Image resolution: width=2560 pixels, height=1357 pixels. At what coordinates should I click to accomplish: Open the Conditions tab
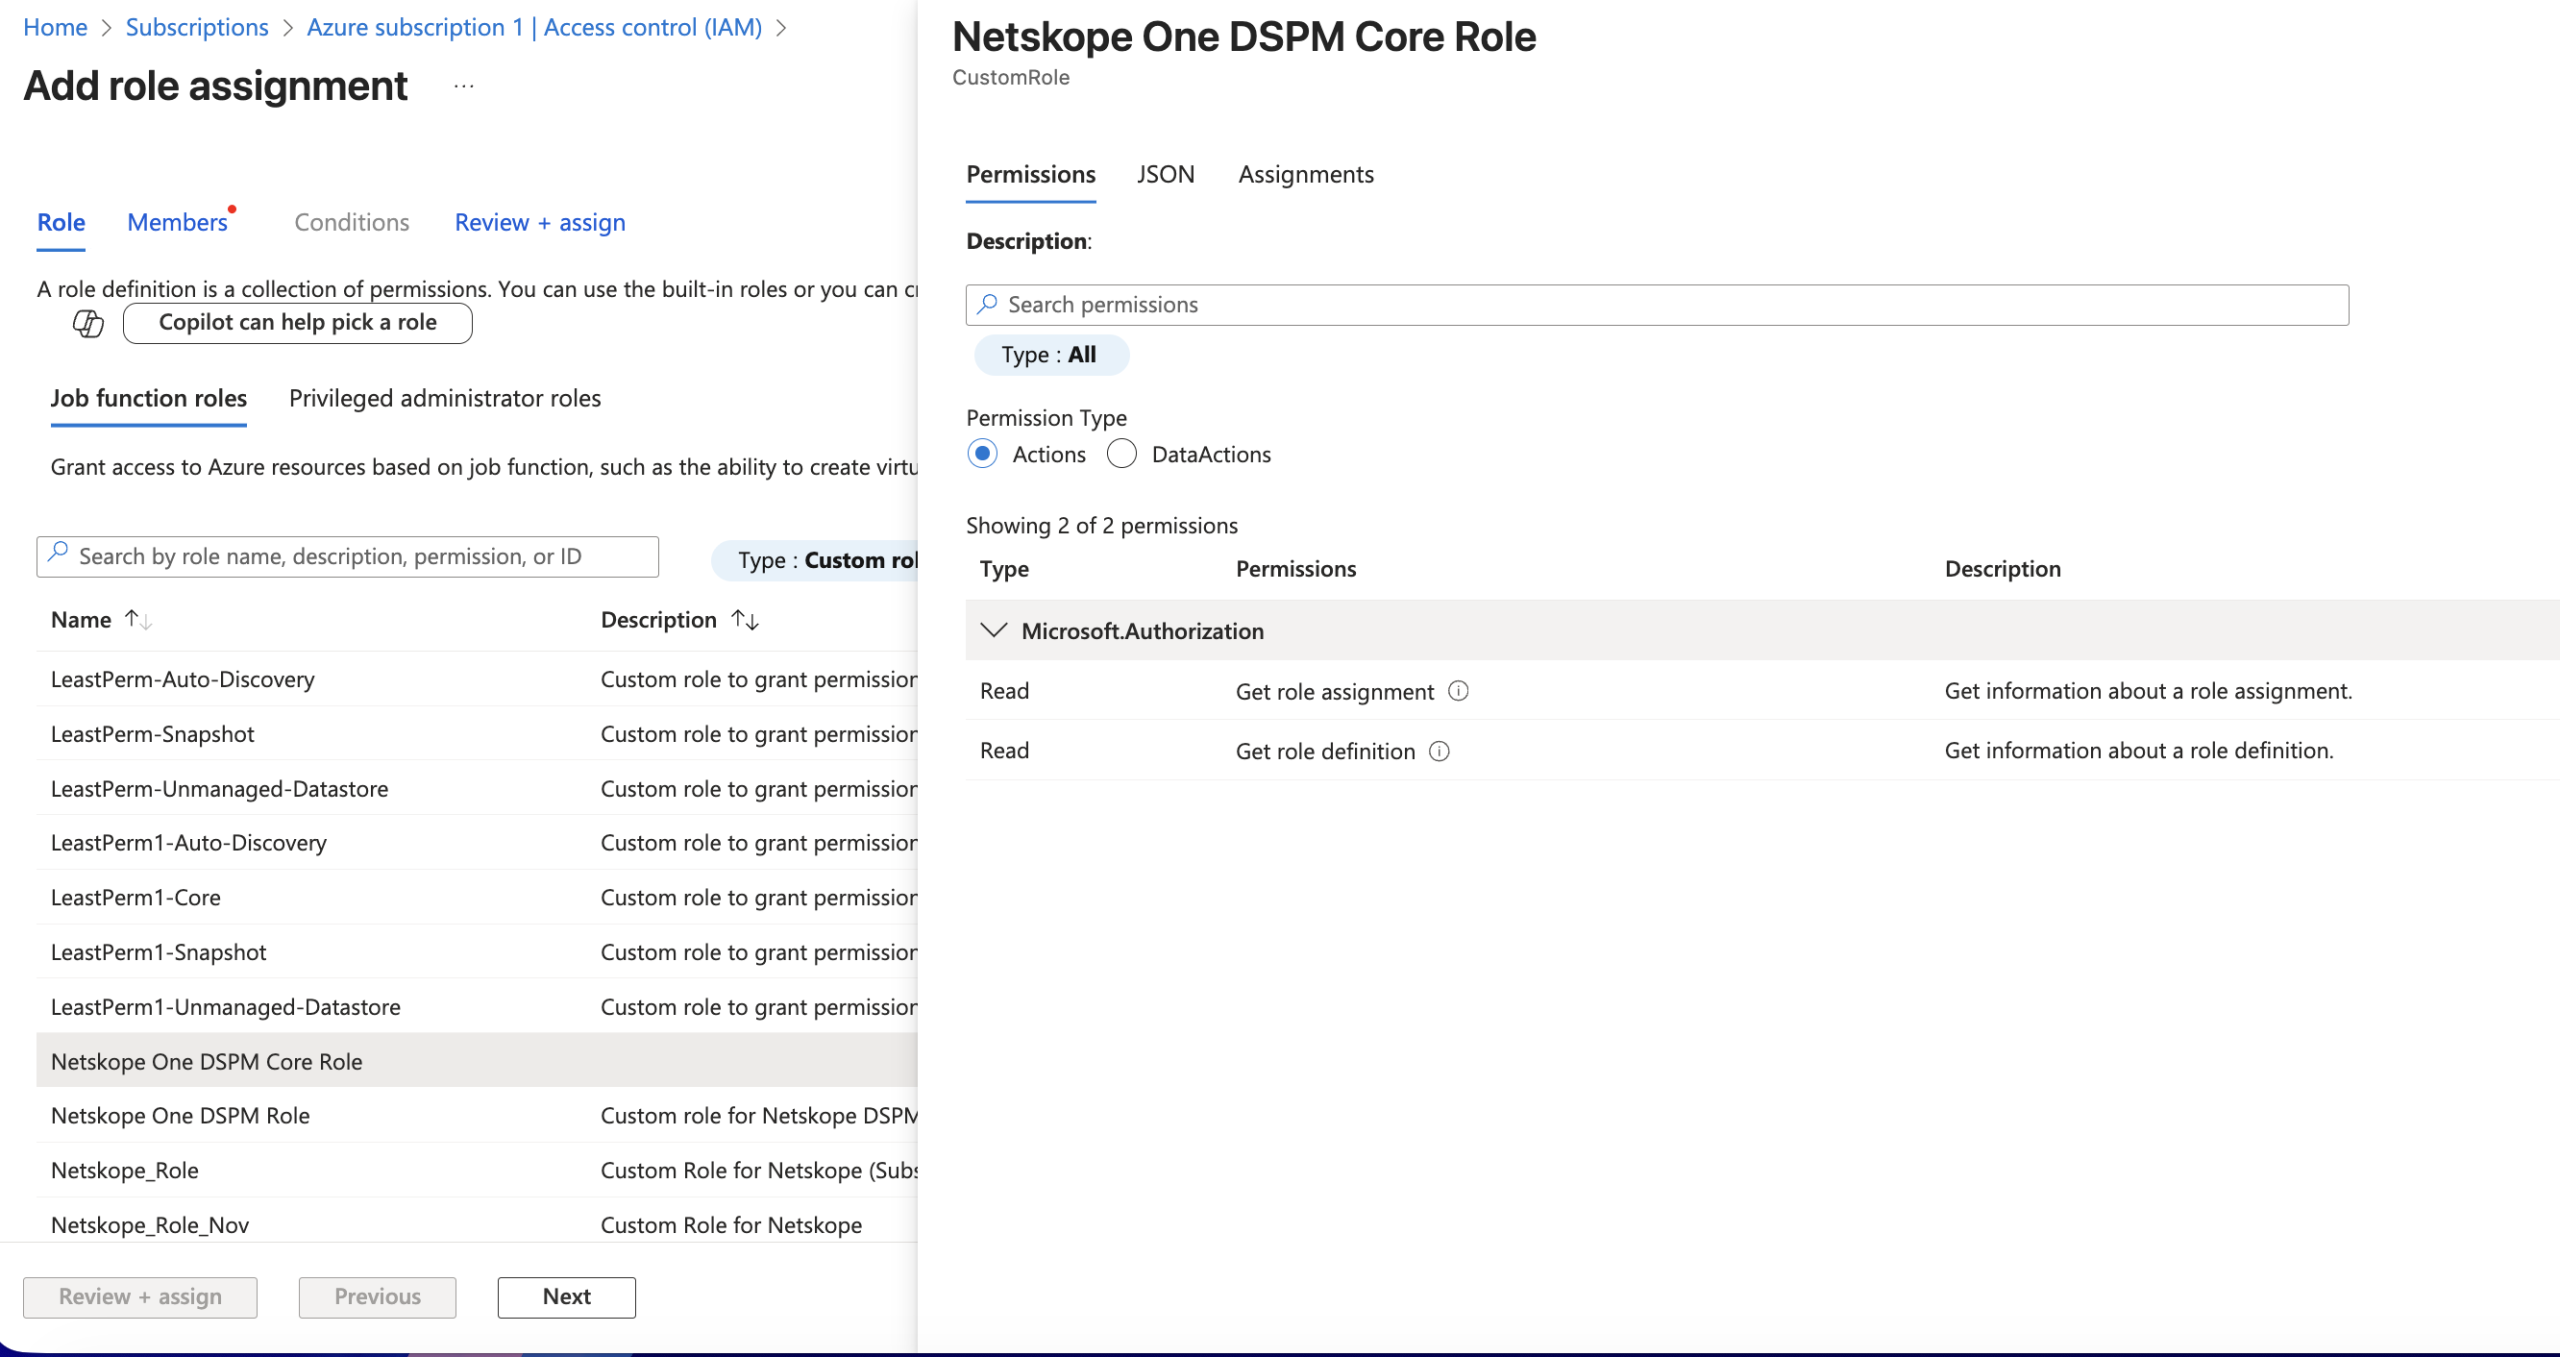[352, 222]
